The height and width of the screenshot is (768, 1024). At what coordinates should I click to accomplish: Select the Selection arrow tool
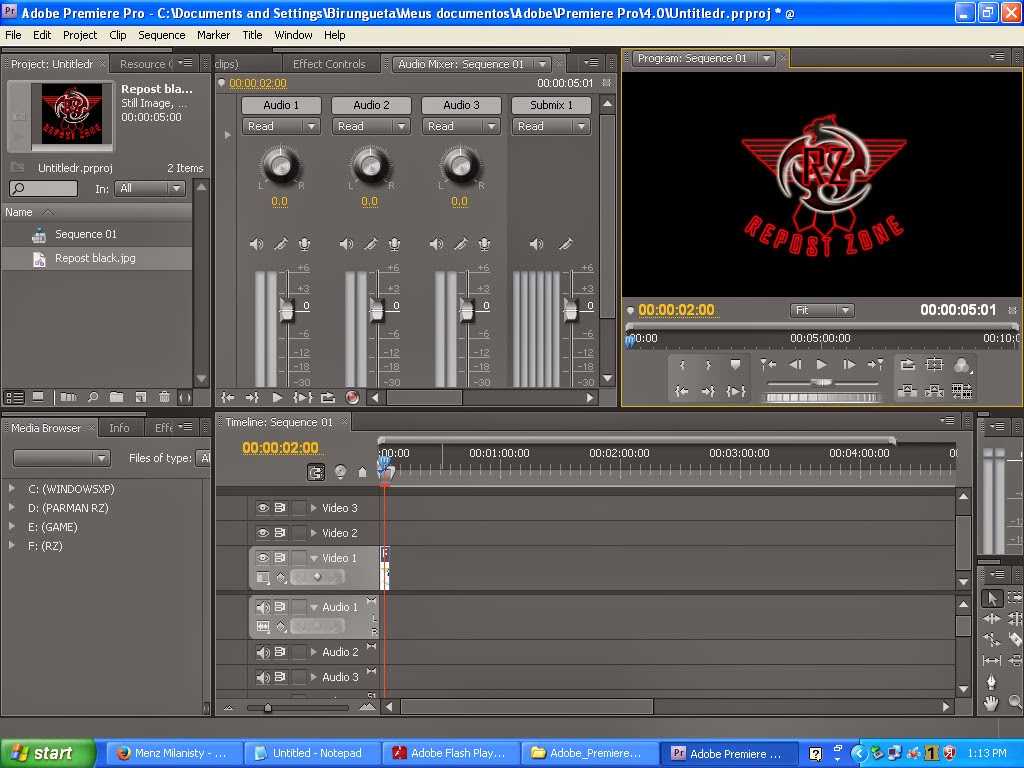click(x=991, y=598)
